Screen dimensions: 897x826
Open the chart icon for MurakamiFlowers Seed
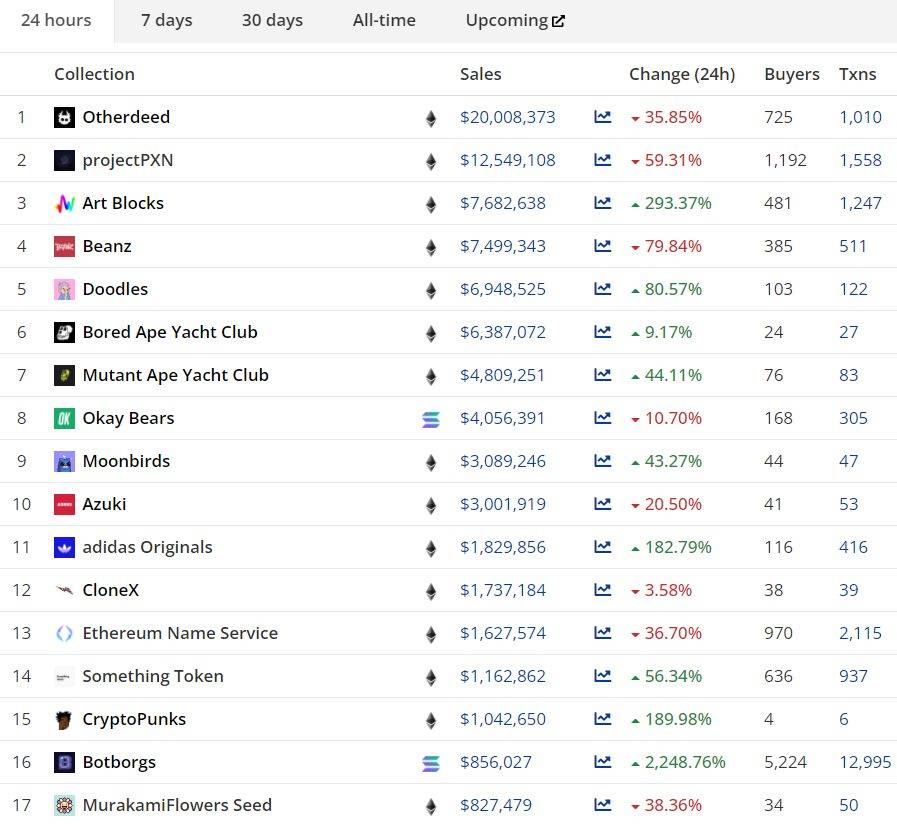pyautogui.click(x=602, y=805)
